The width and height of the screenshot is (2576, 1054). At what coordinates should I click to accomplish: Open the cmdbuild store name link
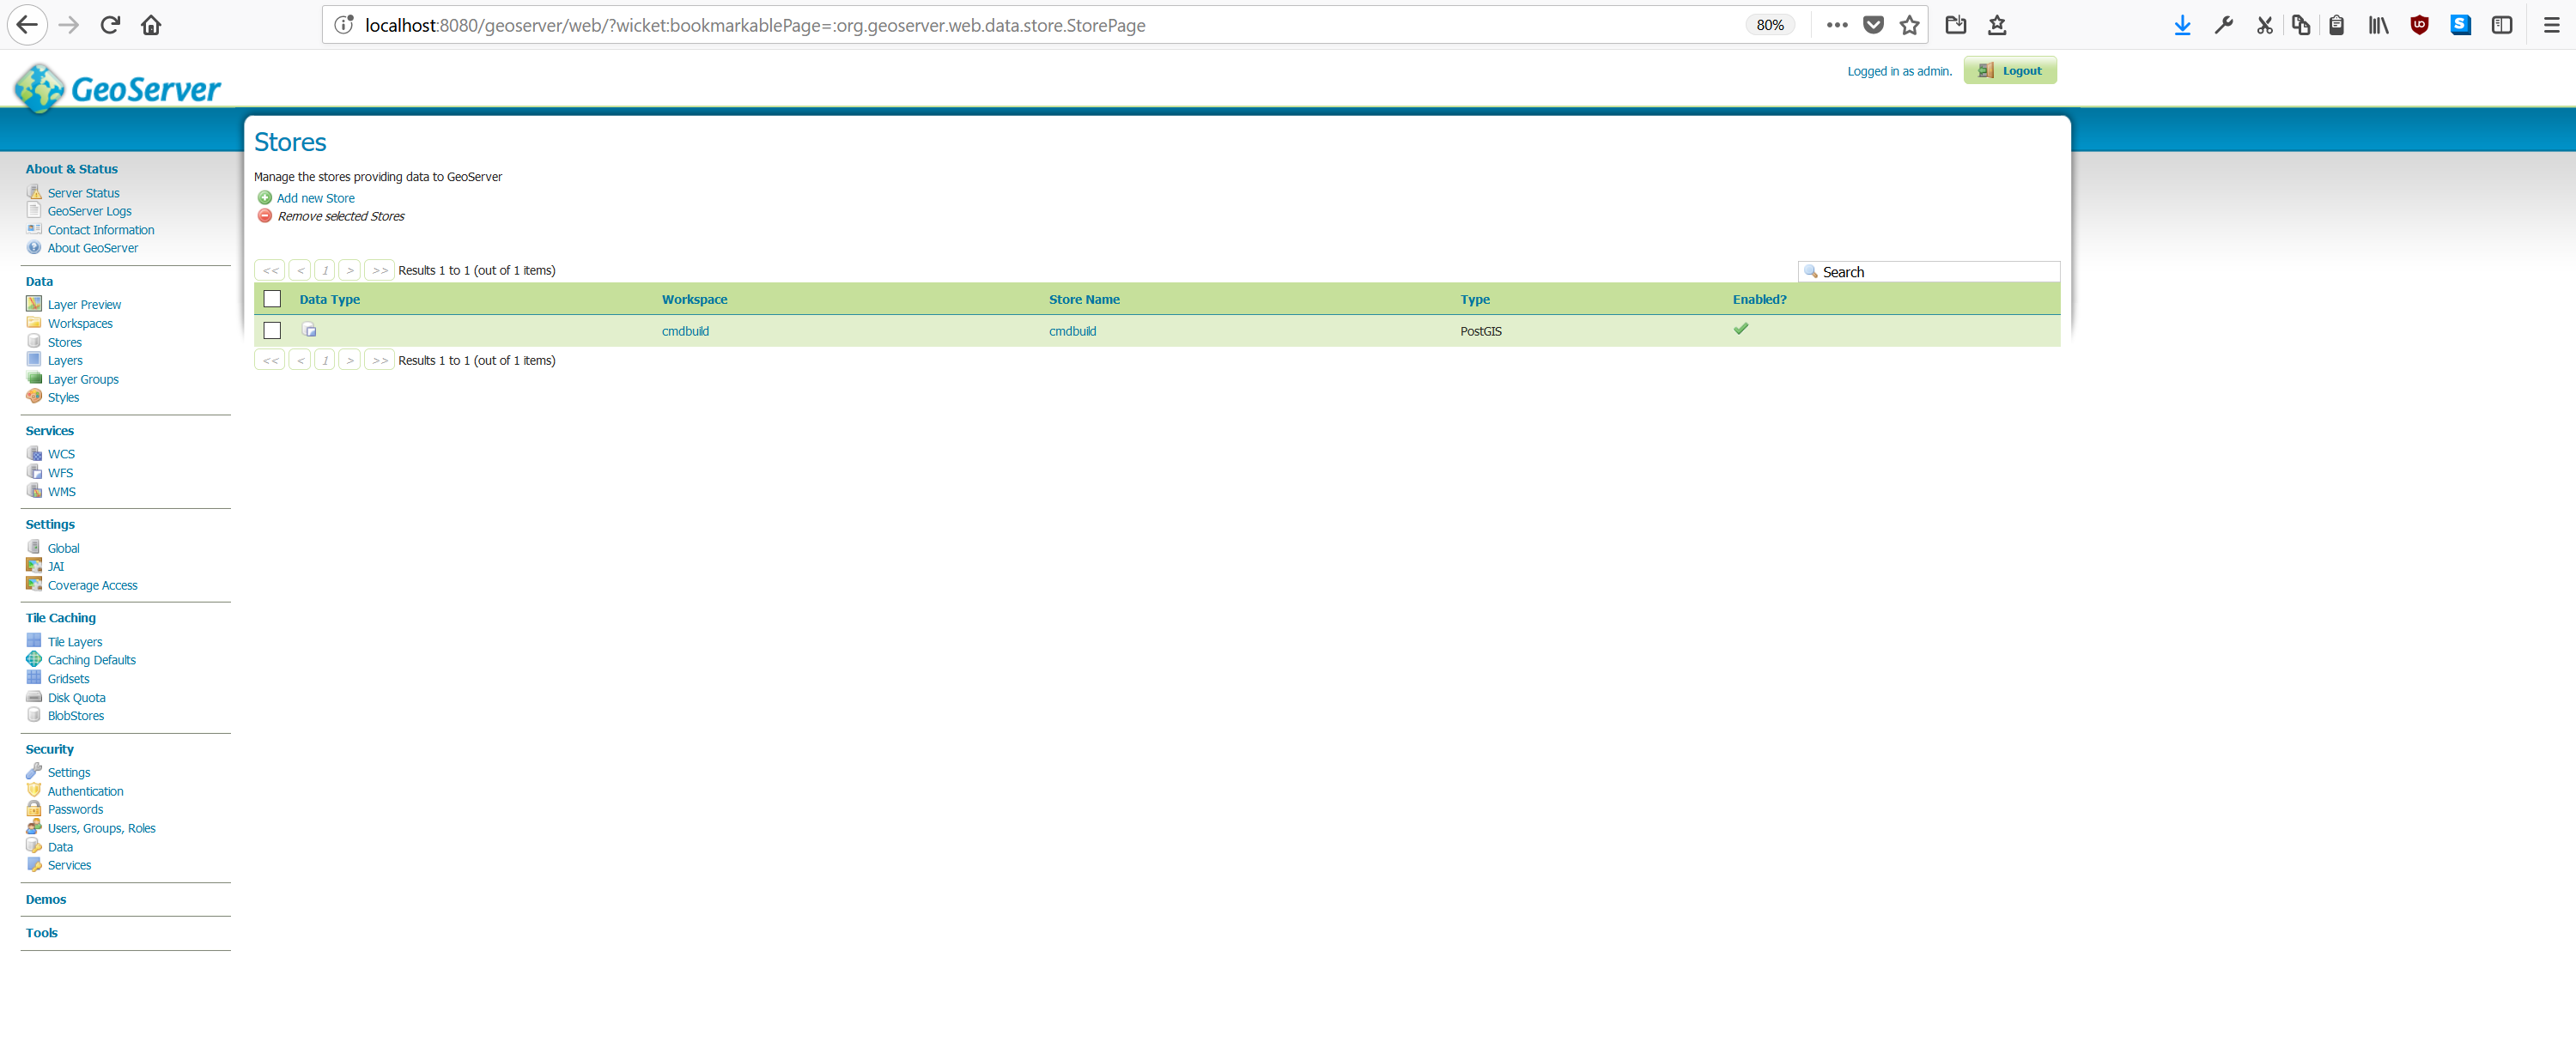(1072, 332)
